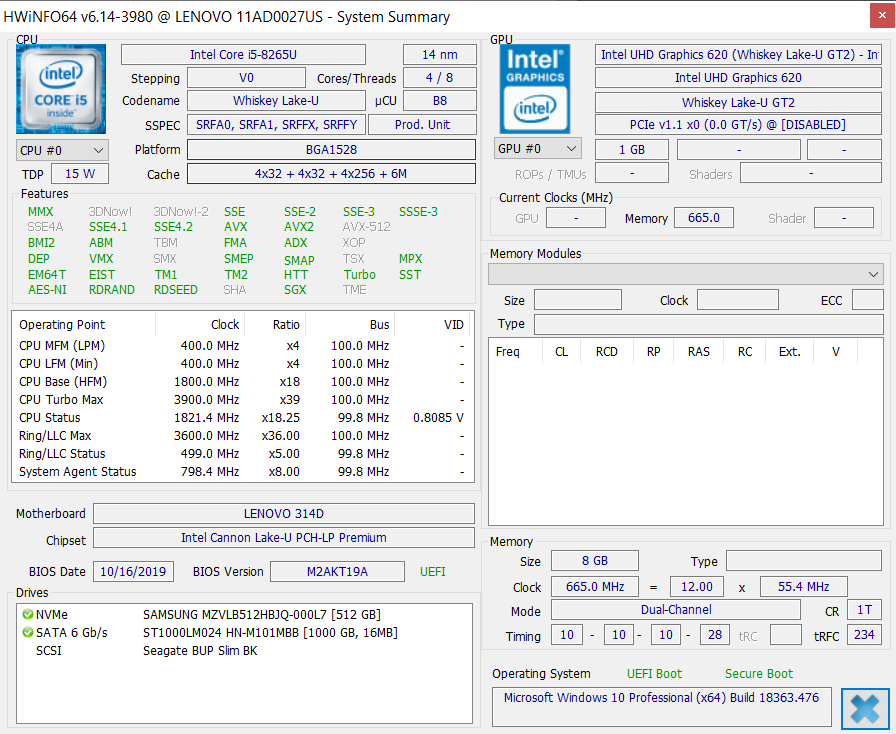Click the Intel Core i5-8265U name field
896x734 pixels.
coord(258,55)
